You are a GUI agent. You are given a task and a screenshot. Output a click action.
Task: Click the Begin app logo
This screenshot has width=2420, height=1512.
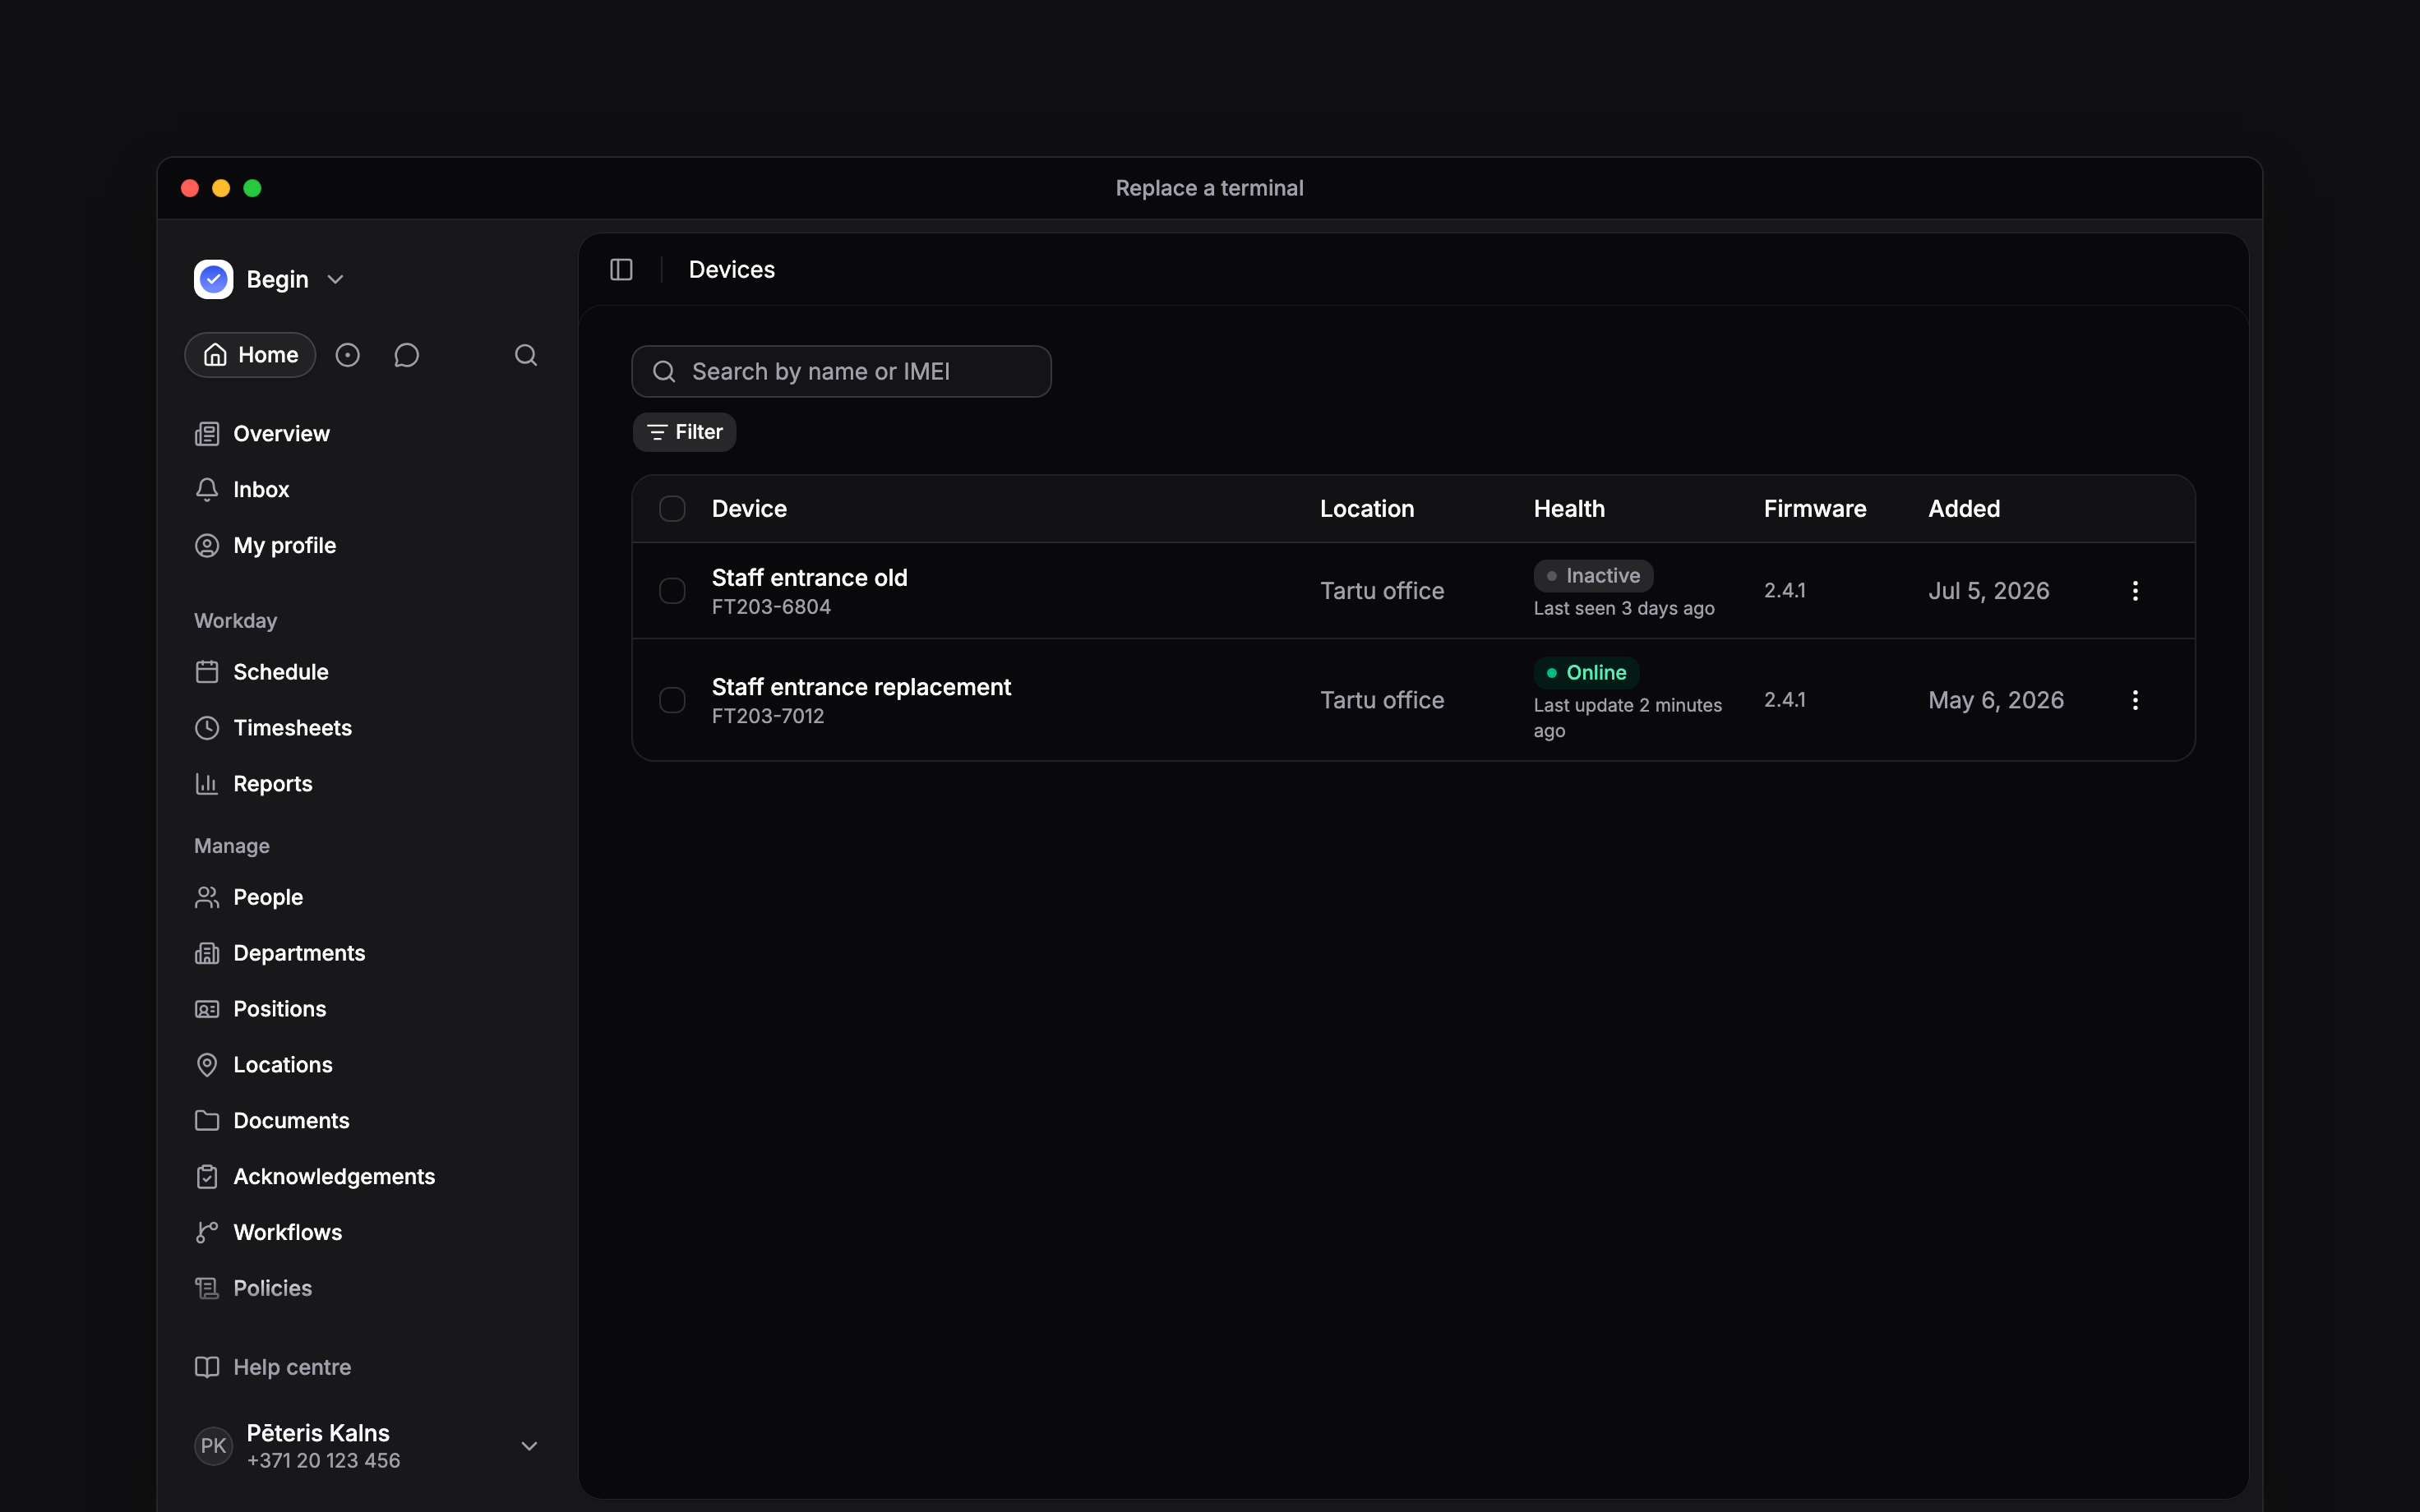pos(213,280)
